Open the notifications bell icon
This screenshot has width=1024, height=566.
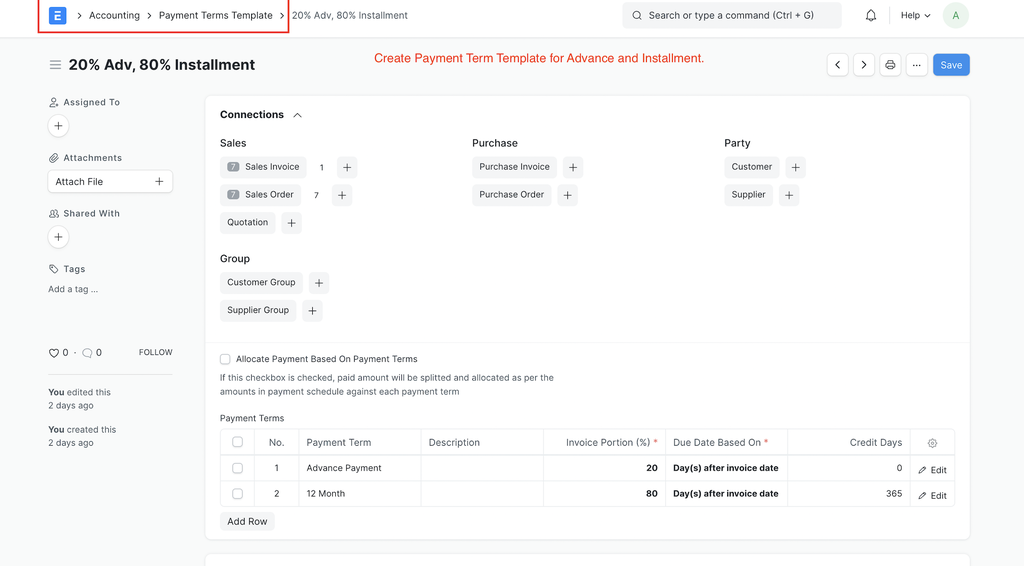point(871,15)
